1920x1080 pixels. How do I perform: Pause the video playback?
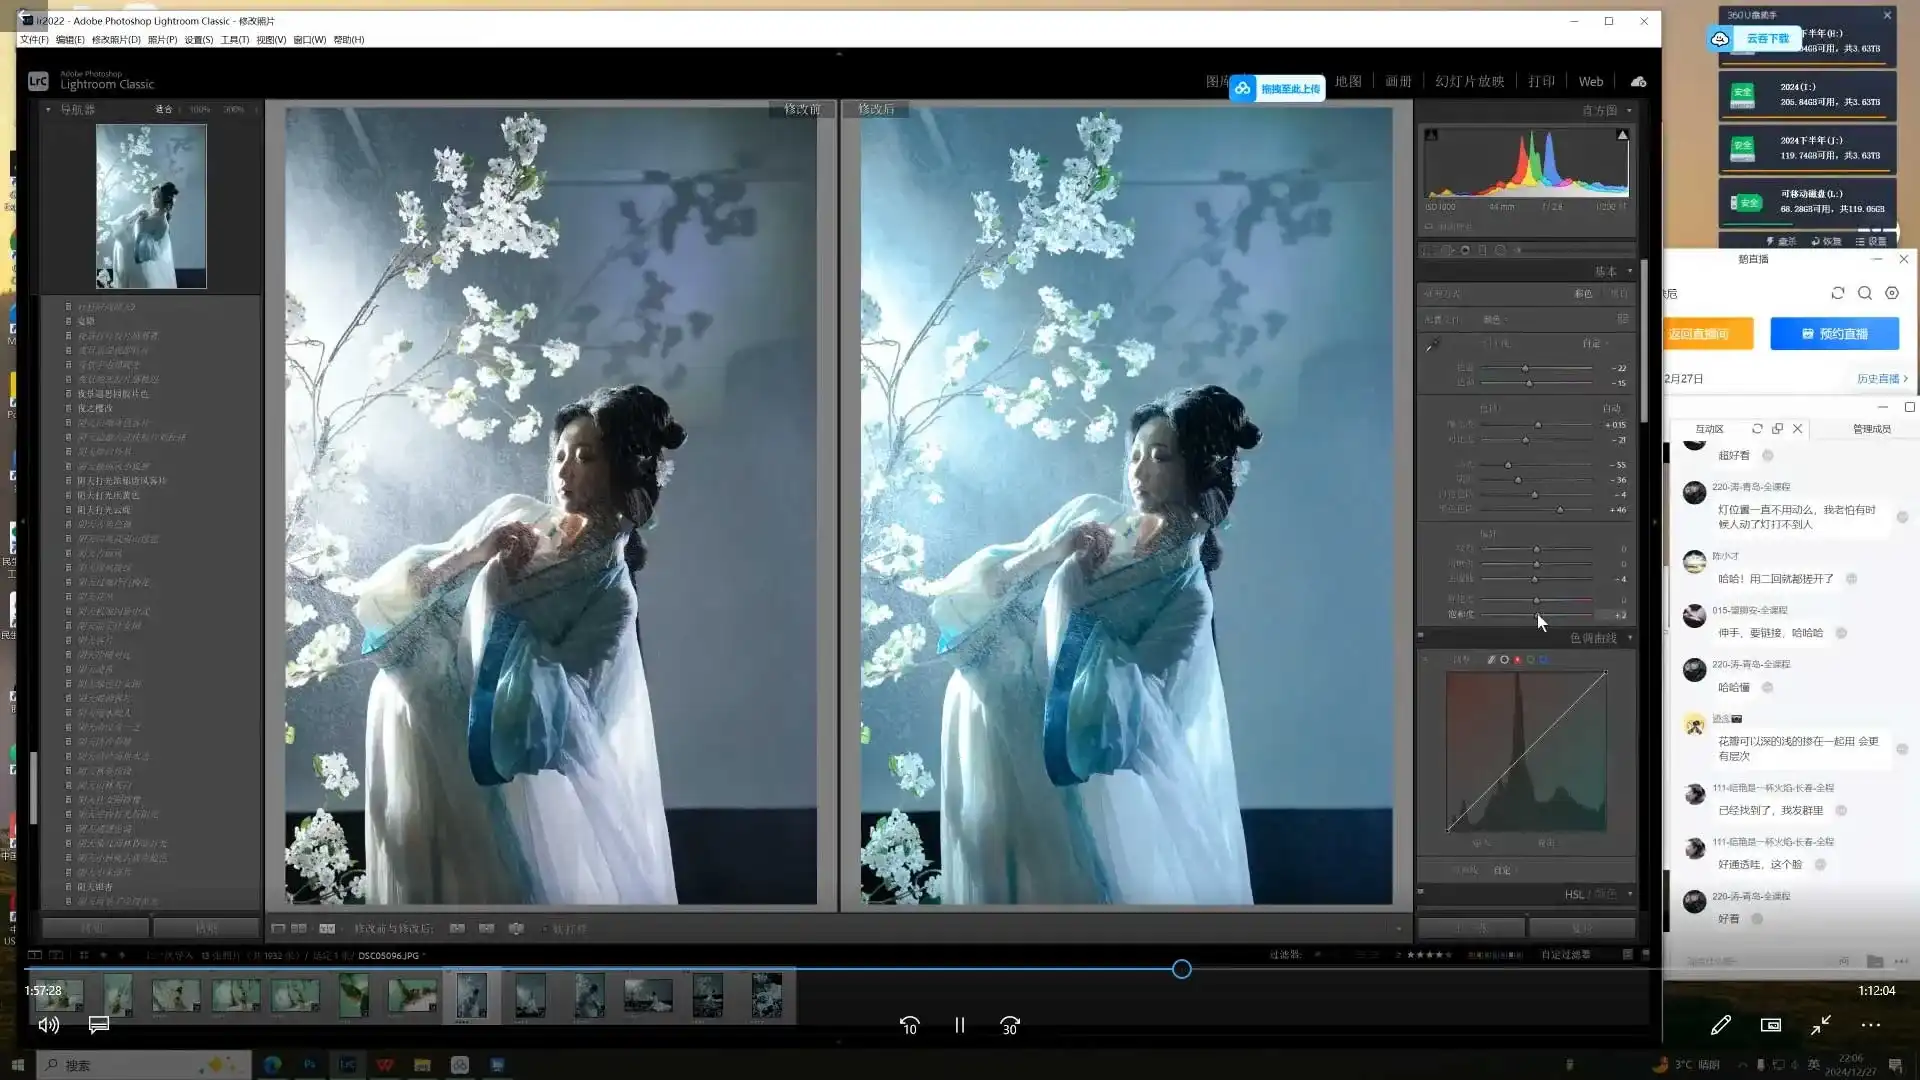click(959, 1026)
